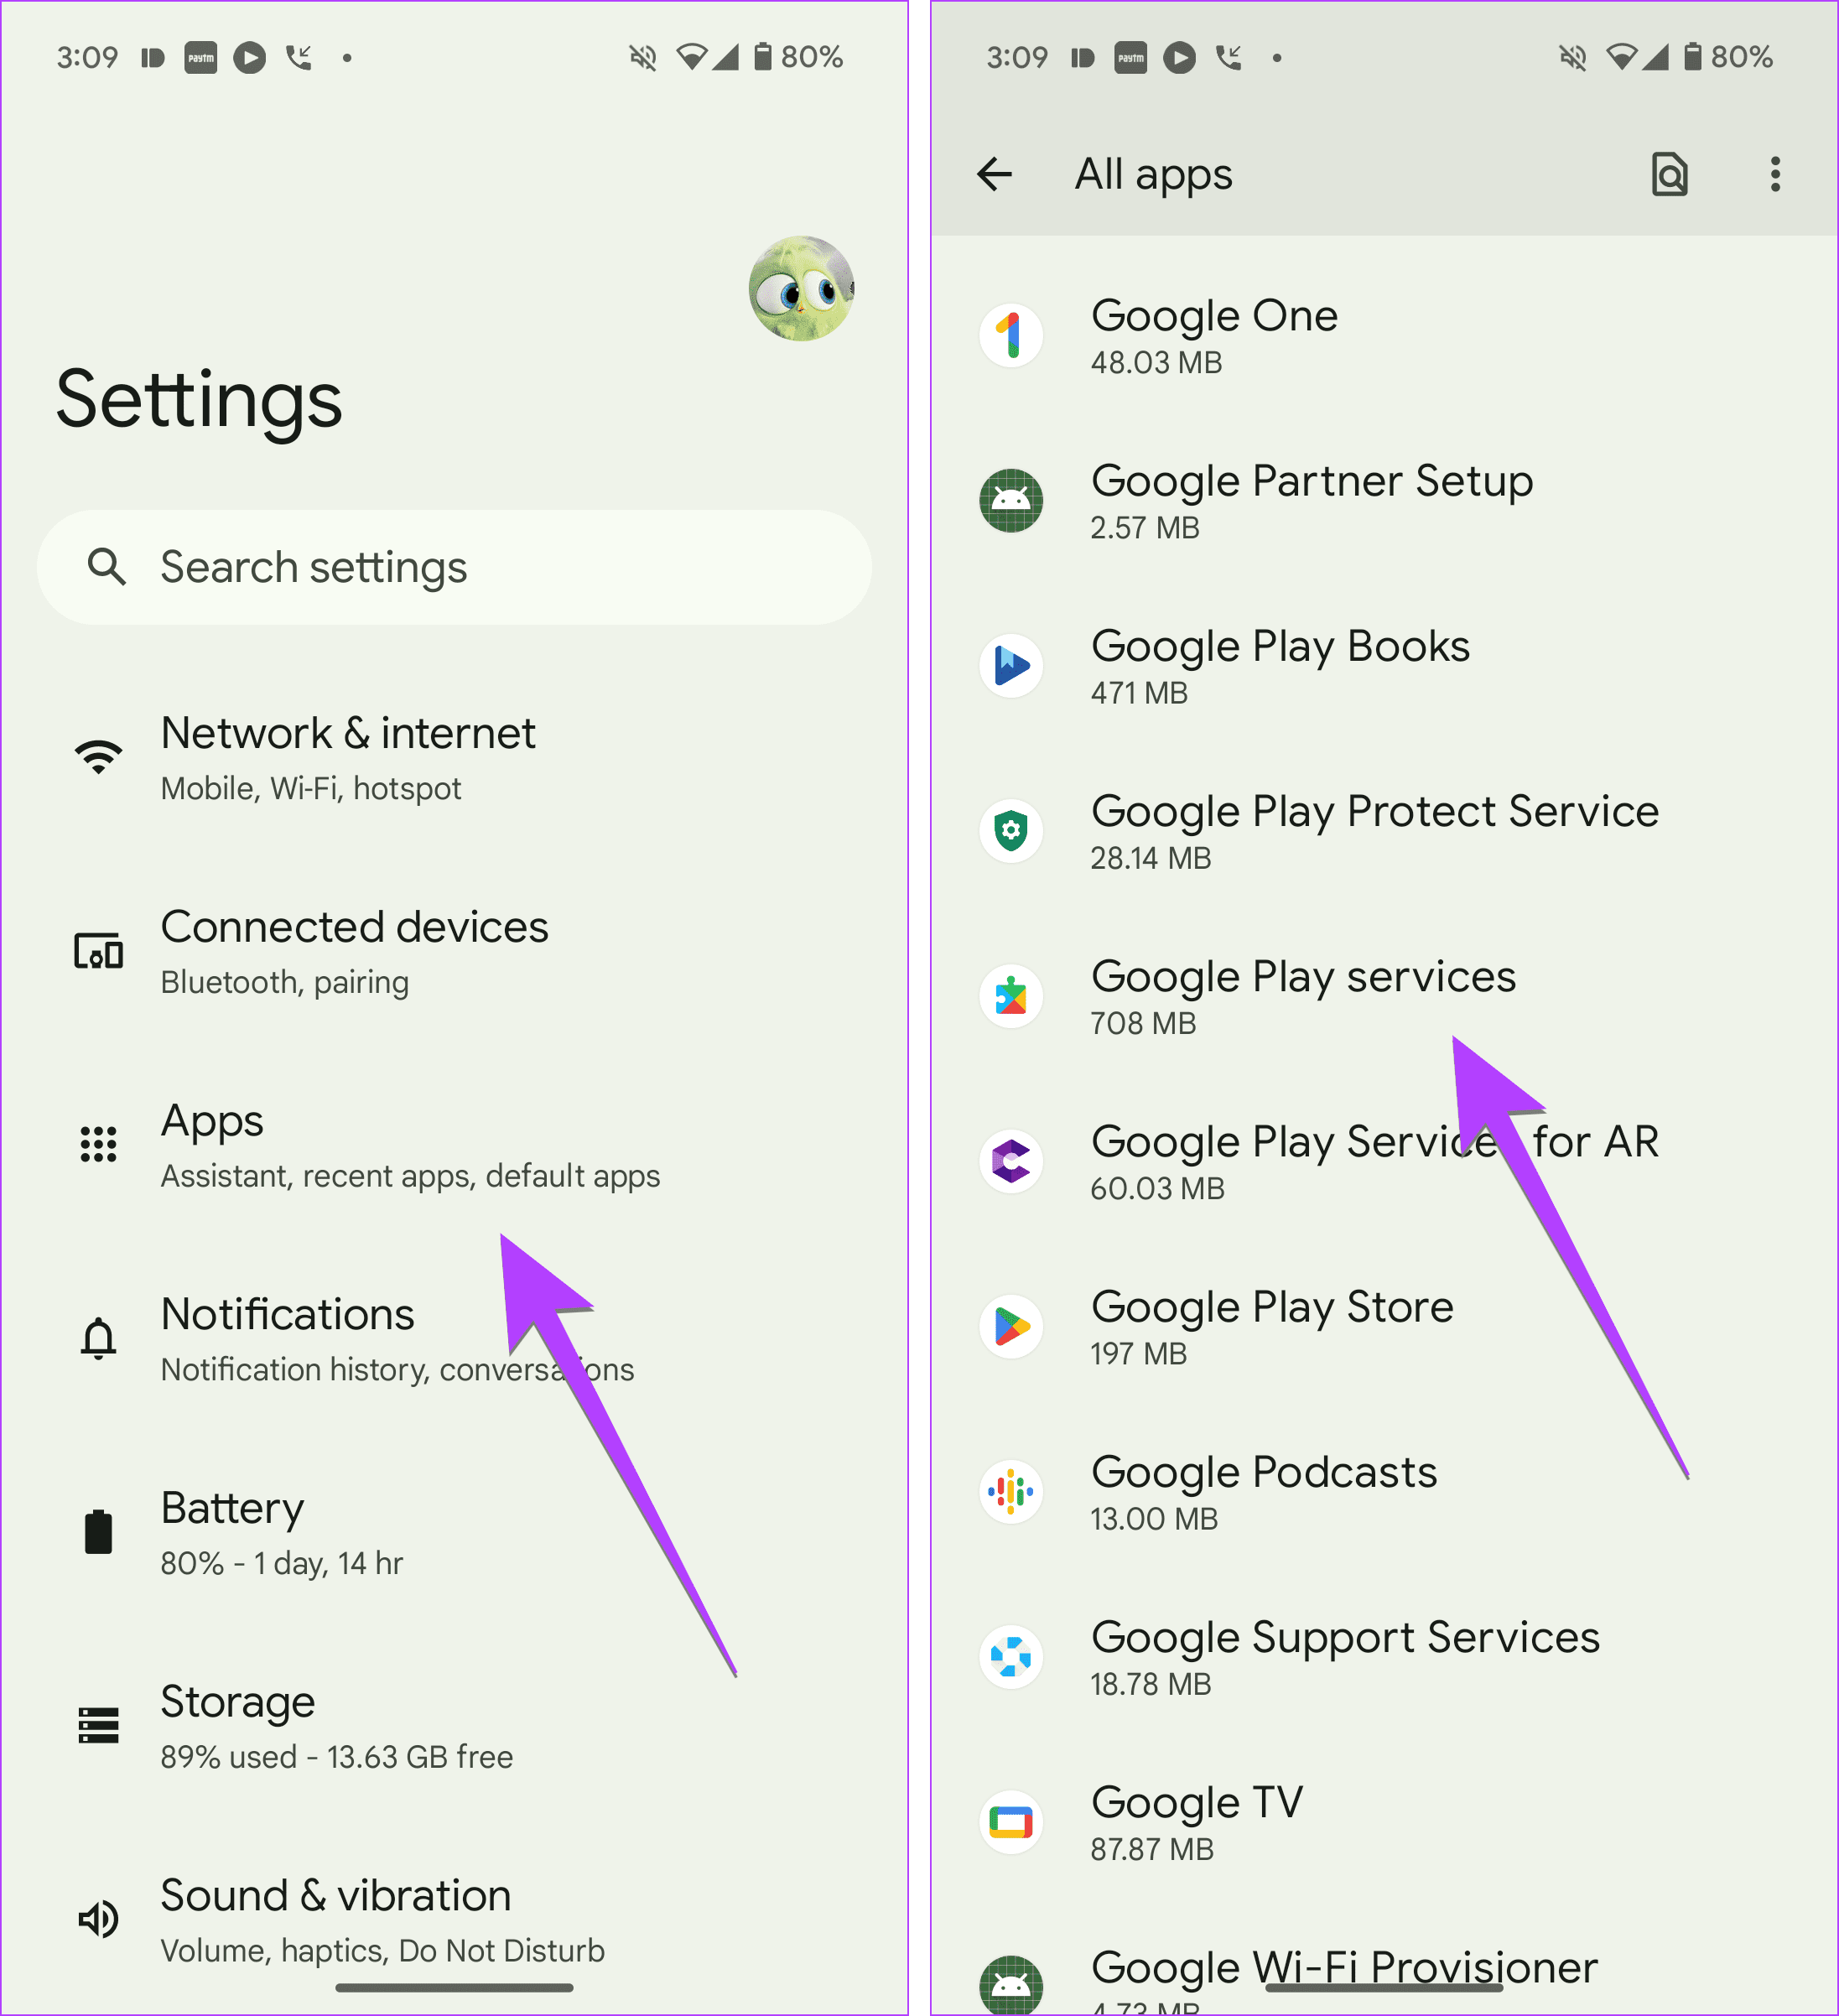Image resolution: width=1839 pixels, height=2016 pixels.
Task: Open Google One app info
Action: (1214, 336)
